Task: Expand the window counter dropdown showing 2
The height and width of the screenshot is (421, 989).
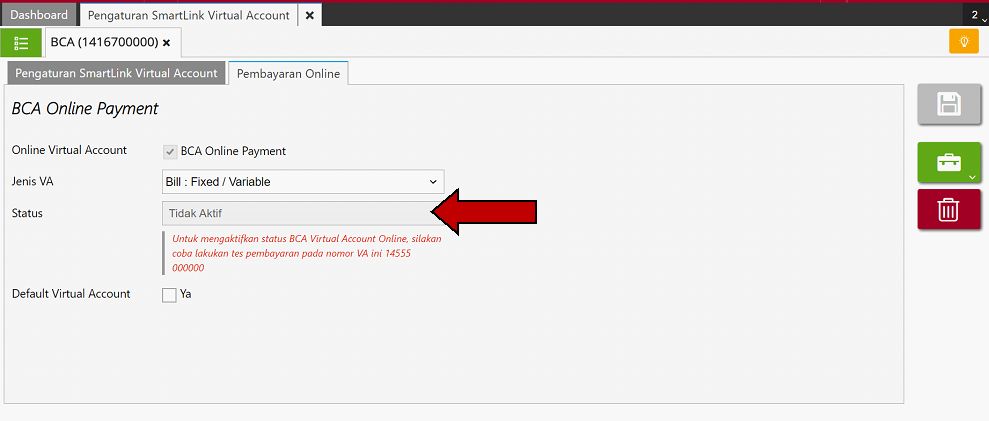Action: tap(975, 15)
